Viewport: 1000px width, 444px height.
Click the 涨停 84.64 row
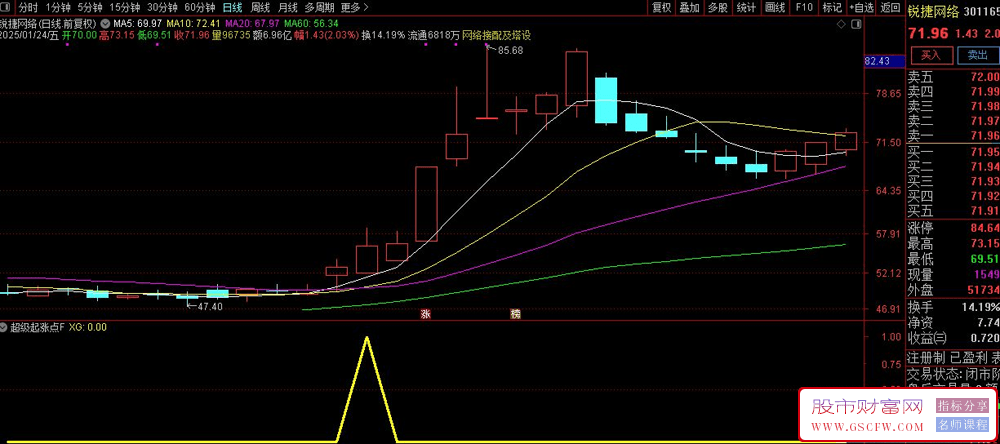click(x=953, y=228)
